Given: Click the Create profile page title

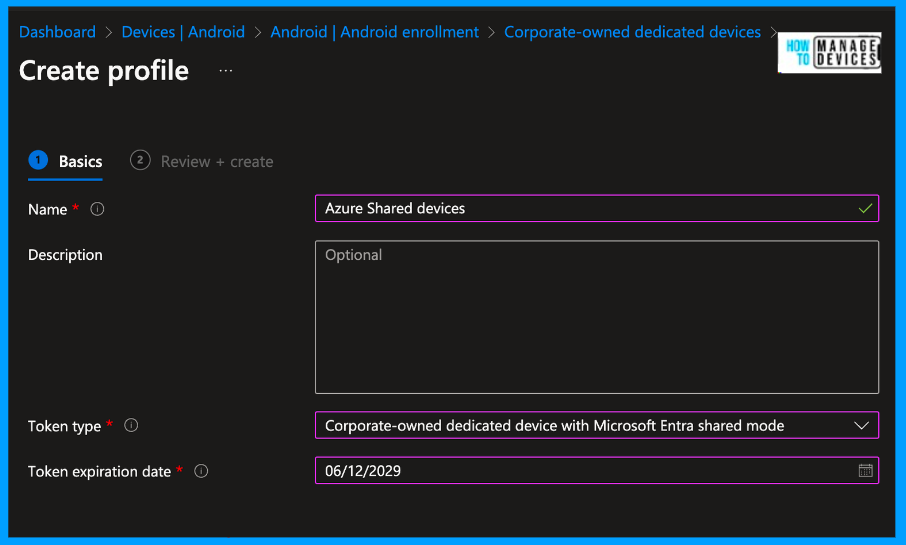Looking at the screenshot, I should click(104, 71).
